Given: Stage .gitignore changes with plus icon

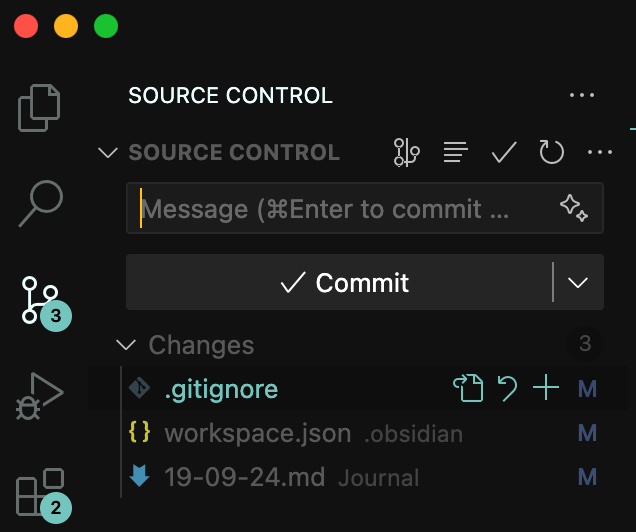Looking at the screenshot, I should coord(546,388).
